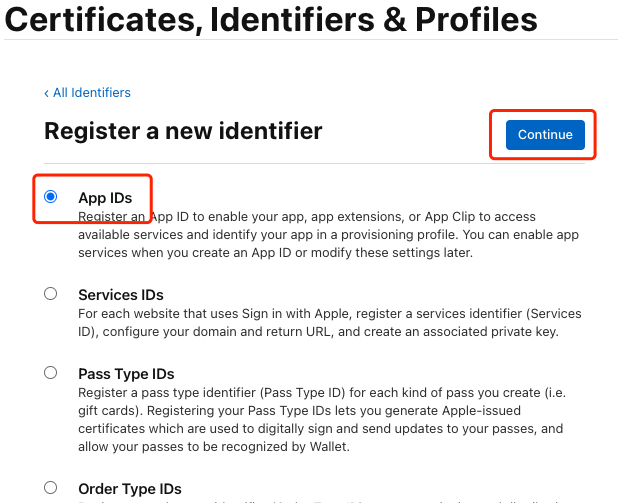Pick the Pass Type IDs radio button

pos(51,372)
